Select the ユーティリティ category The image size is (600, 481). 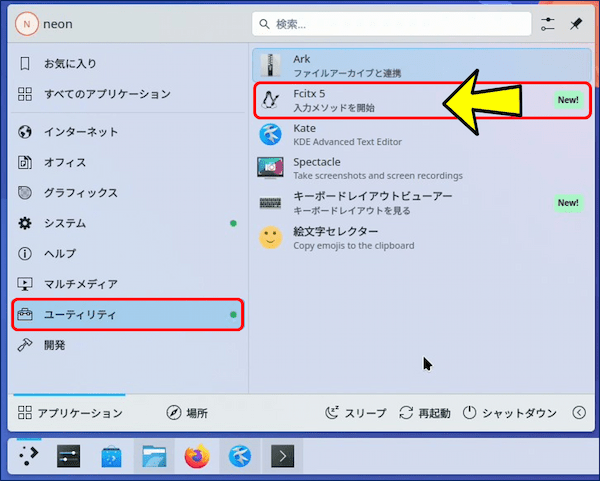(x=127, y=315)
